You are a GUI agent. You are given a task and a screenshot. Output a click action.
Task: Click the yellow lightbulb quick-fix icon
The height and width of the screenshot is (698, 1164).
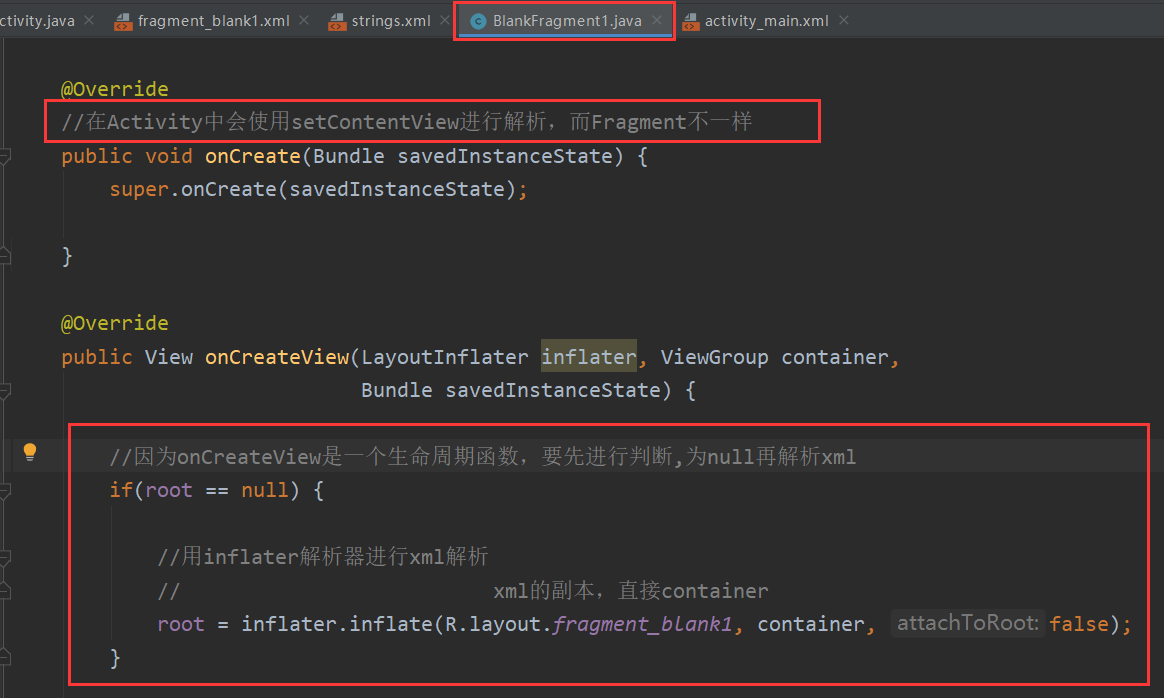coord(30,451)
